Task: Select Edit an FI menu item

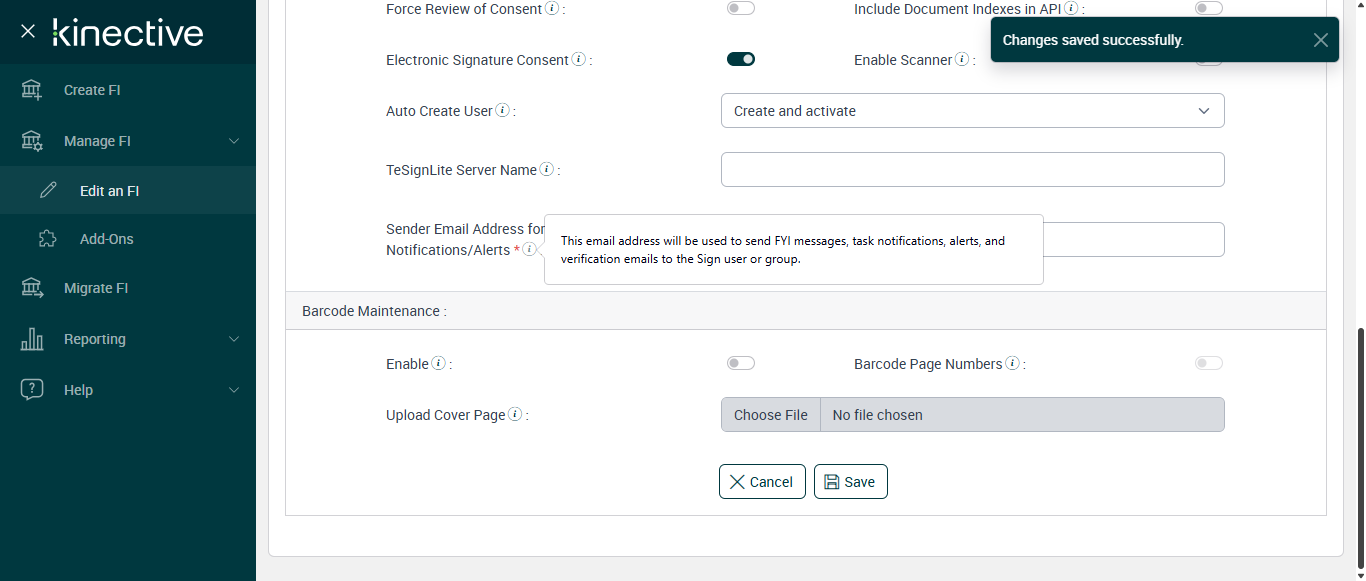Action: pos(109,191)
